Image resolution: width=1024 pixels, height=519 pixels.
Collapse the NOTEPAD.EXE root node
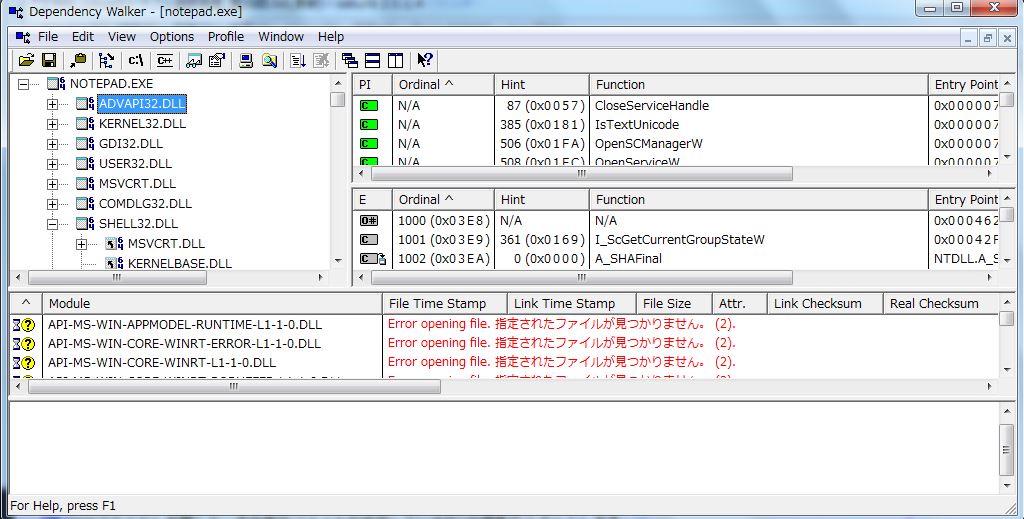(x=24, y=84)
